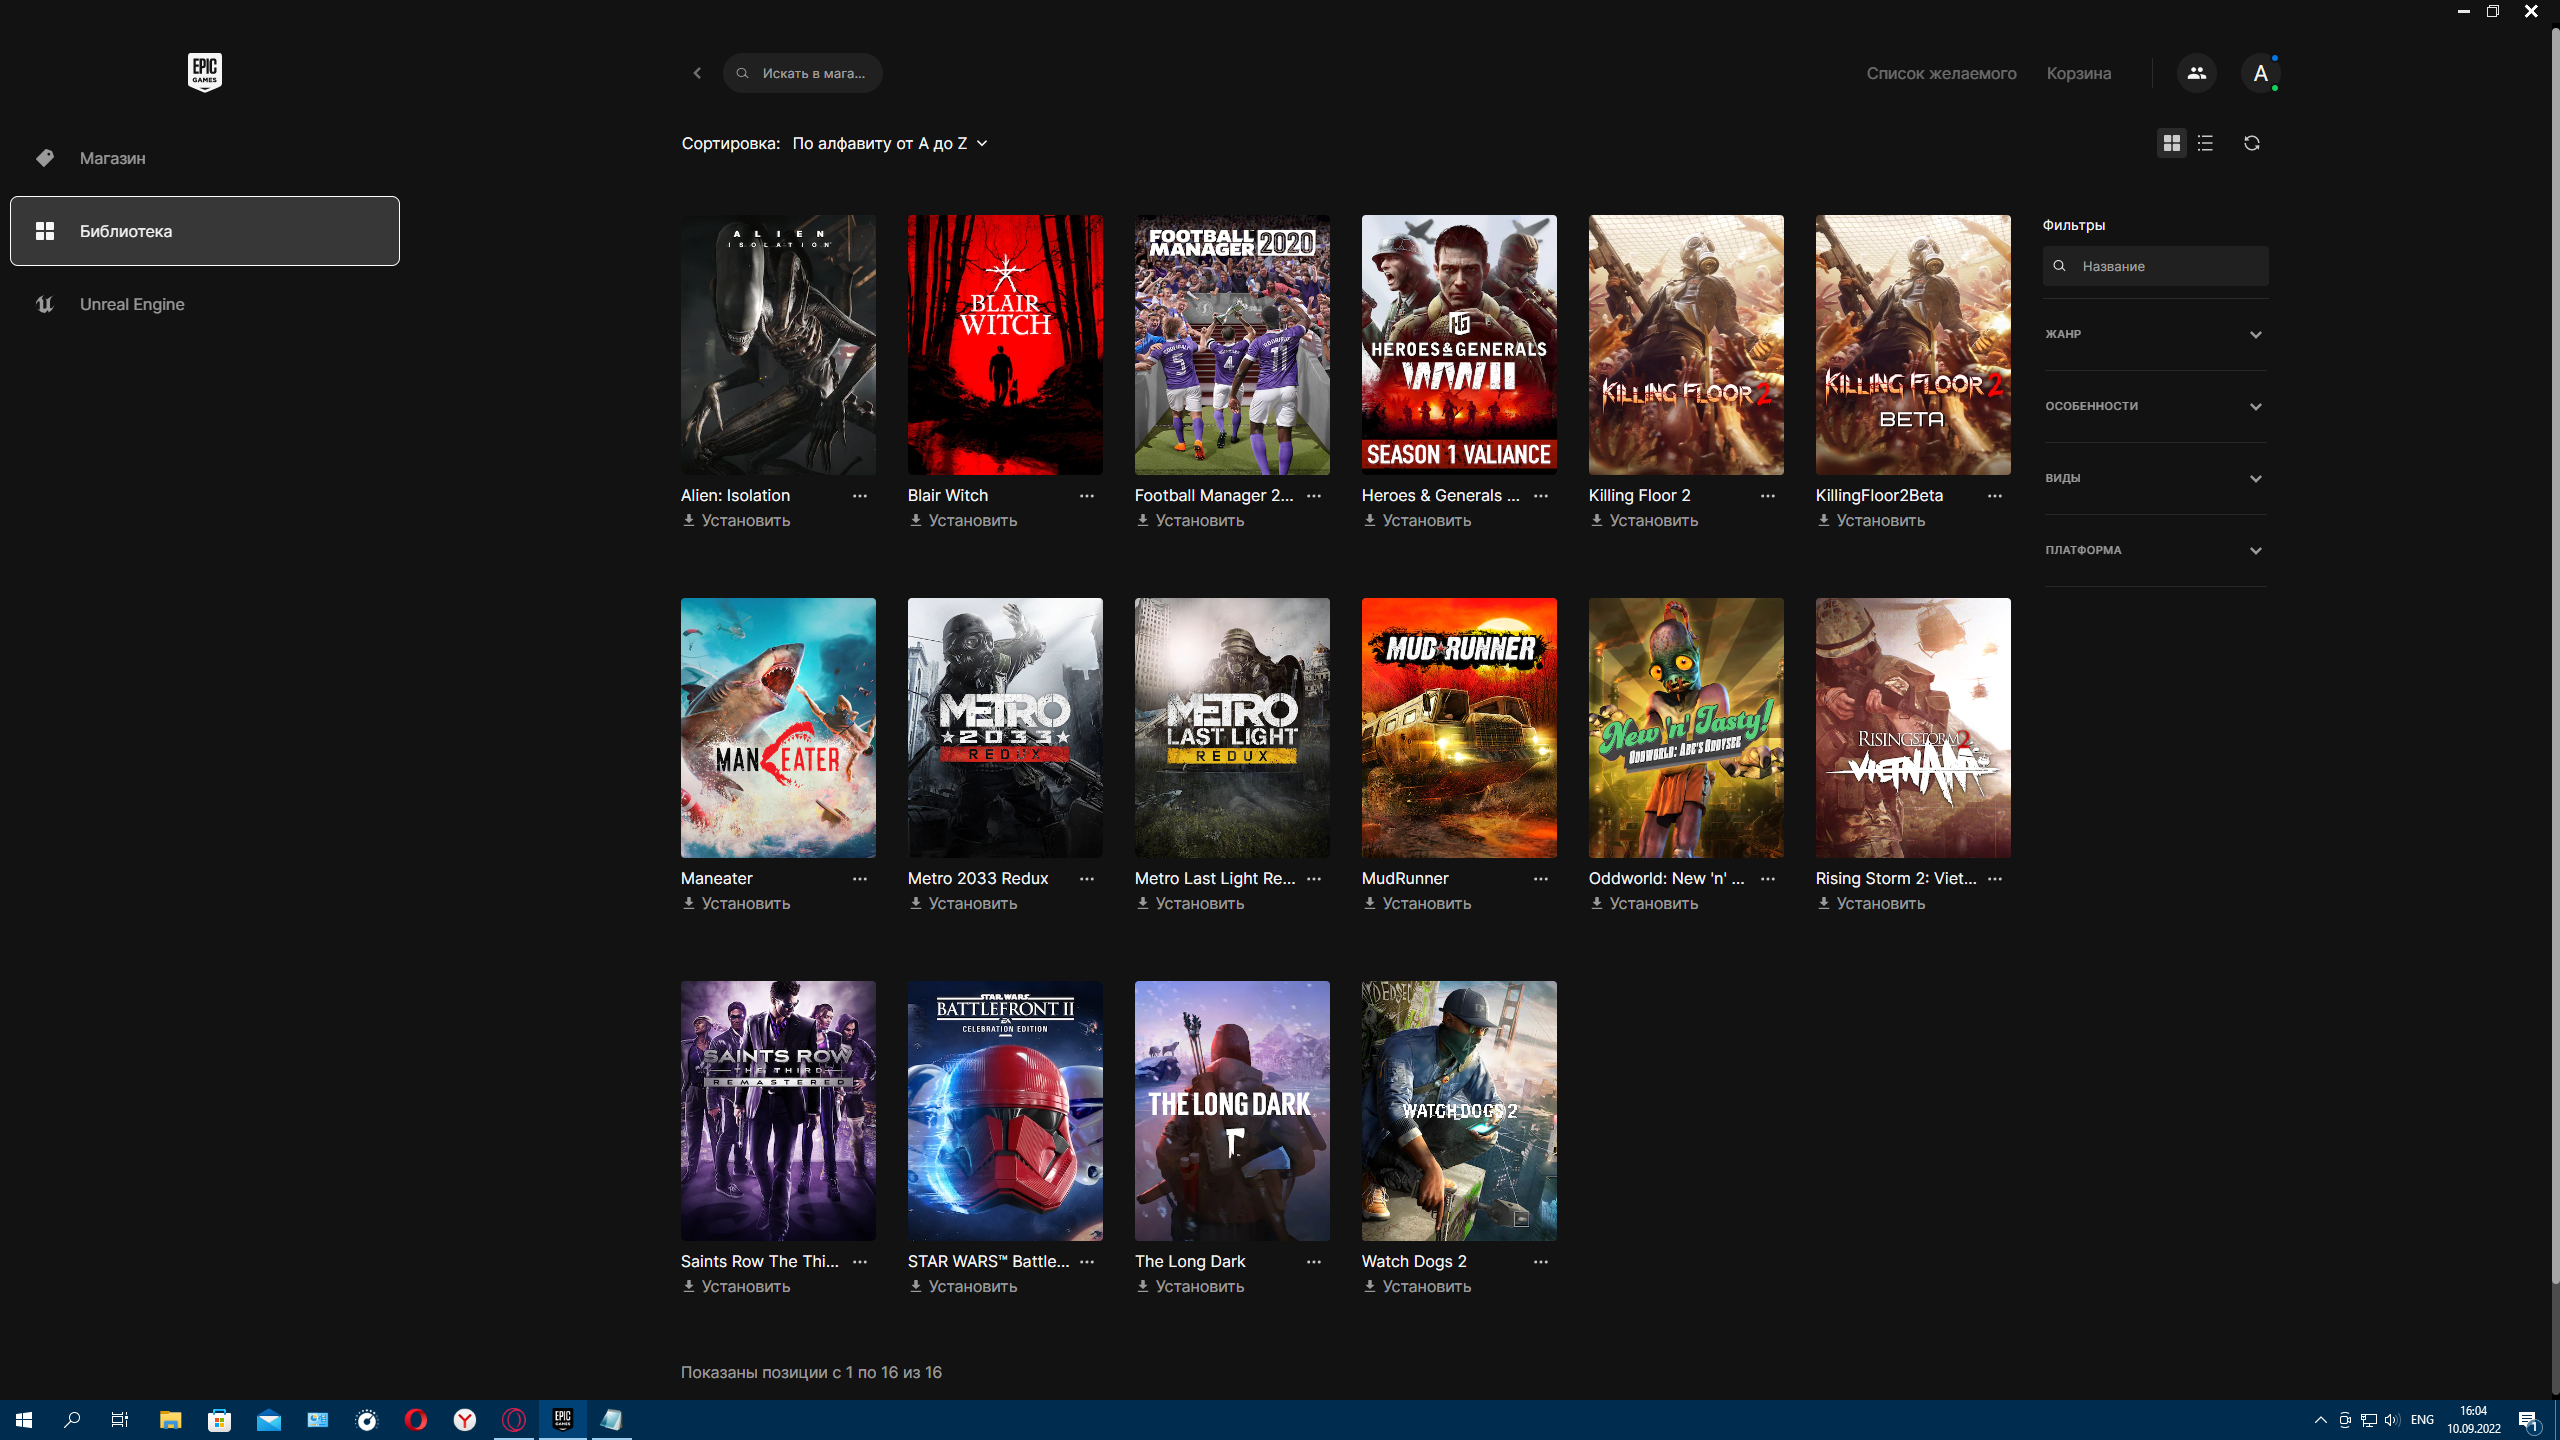Go back using the left arrow
Image resolution: width=2560 pixels, height=1440 pixels.
[697, 73]
